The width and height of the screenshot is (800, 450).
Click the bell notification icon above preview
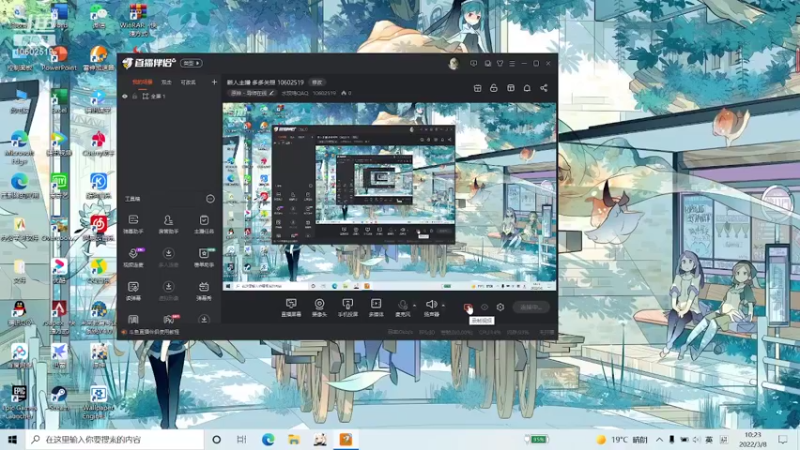[527, 88]
